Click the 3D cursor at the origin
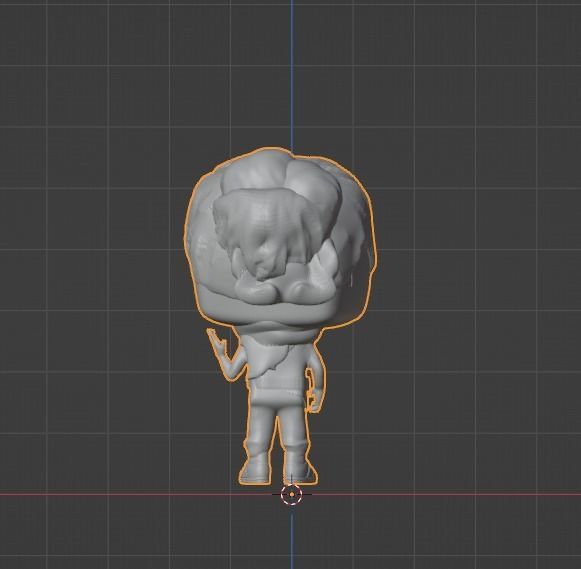This screenshot has width=581, height=569. 292,494
